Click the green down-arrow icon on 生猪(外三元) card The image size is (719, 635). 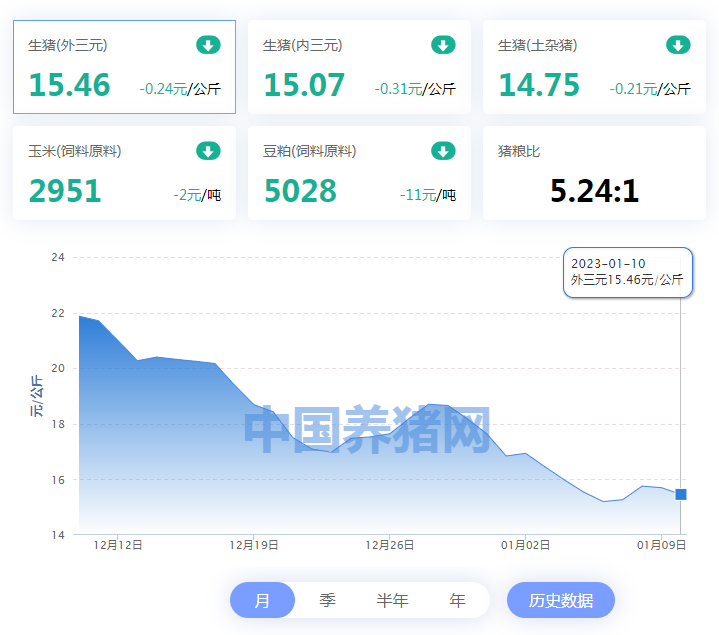click(208, 45)
